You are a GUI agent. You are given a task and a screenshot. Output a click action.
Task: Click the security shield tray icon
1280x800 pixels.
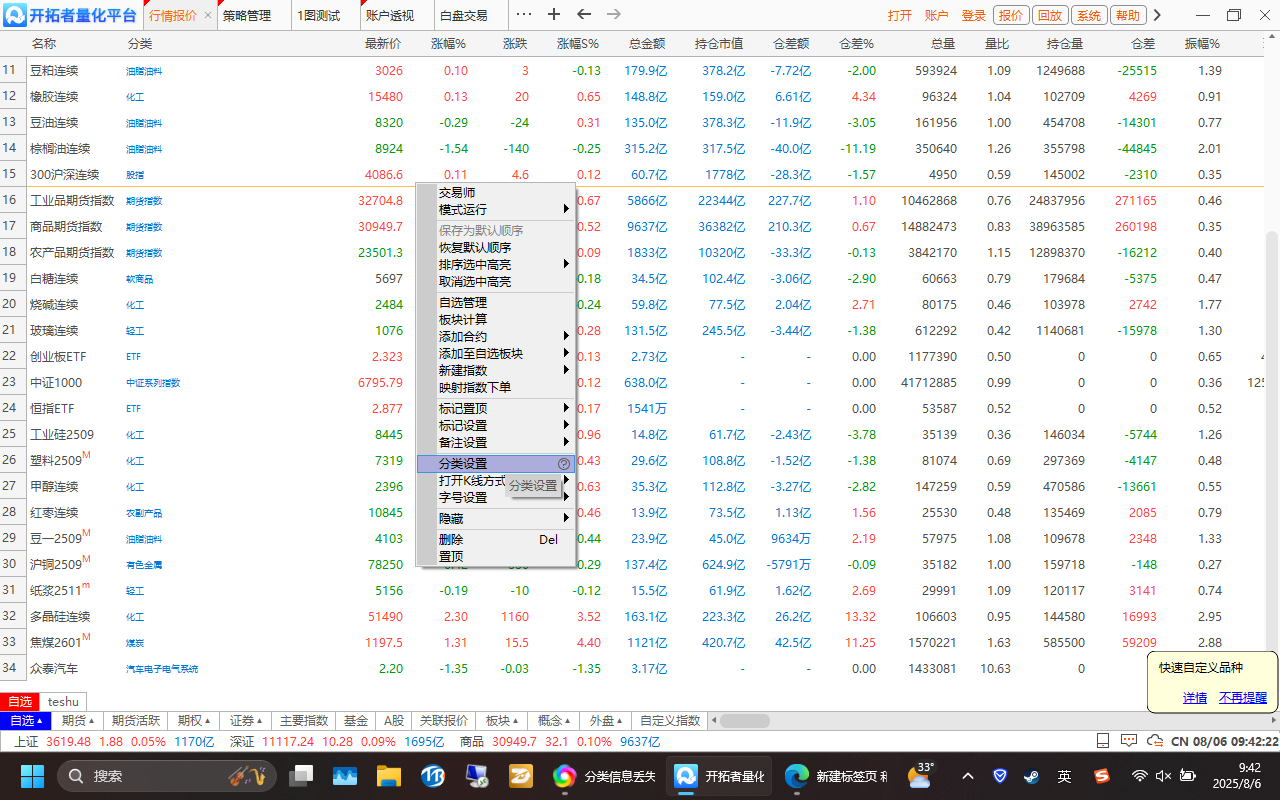999,776
